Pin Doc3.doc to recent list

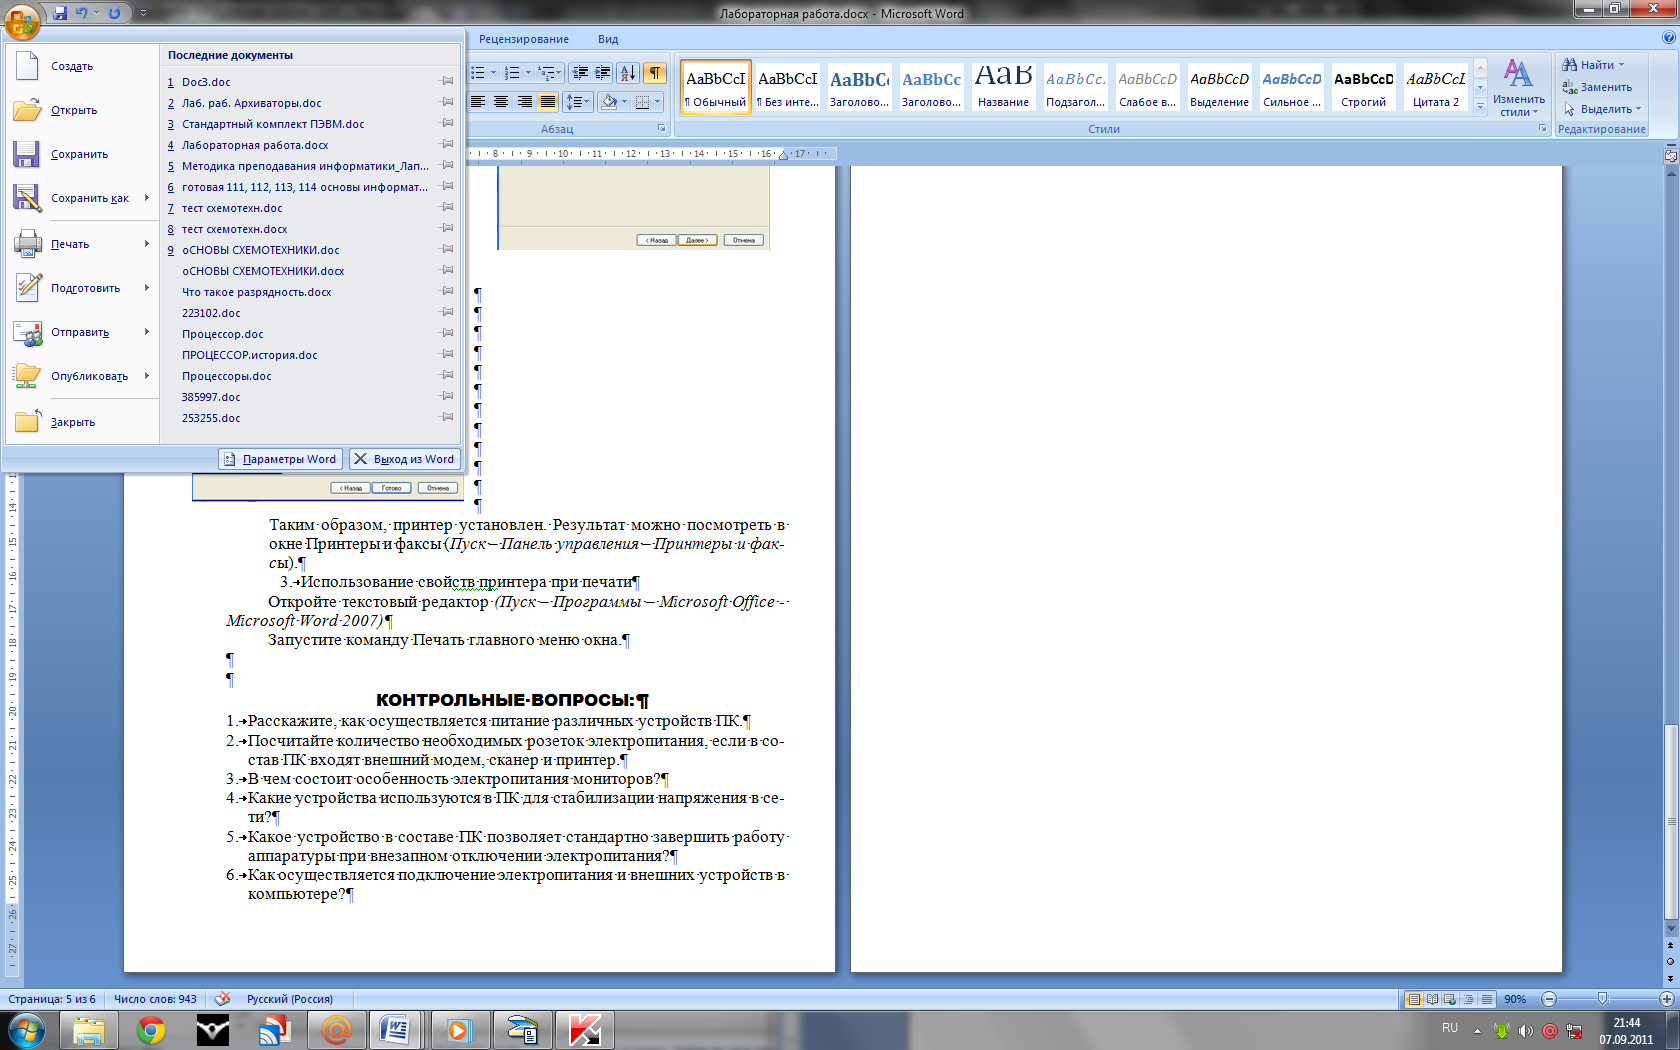tap(447, 82)
